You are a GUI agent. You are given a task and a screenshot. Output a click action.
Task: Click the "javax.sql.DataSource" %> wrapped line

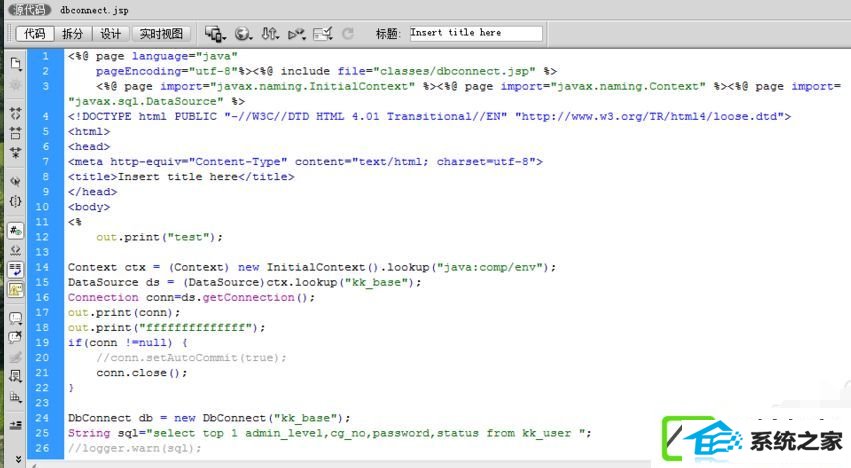click(156, 102)
